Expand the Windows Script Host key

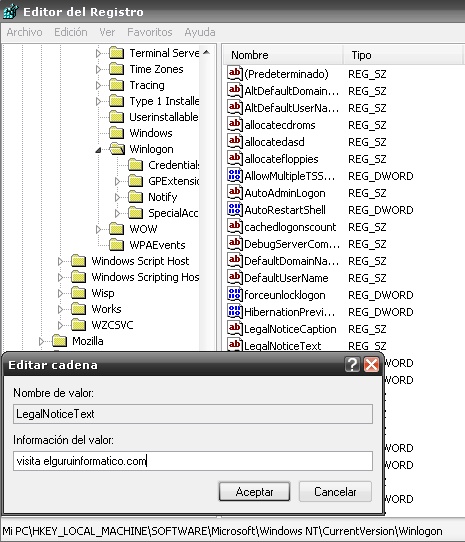tap(61, 261)
